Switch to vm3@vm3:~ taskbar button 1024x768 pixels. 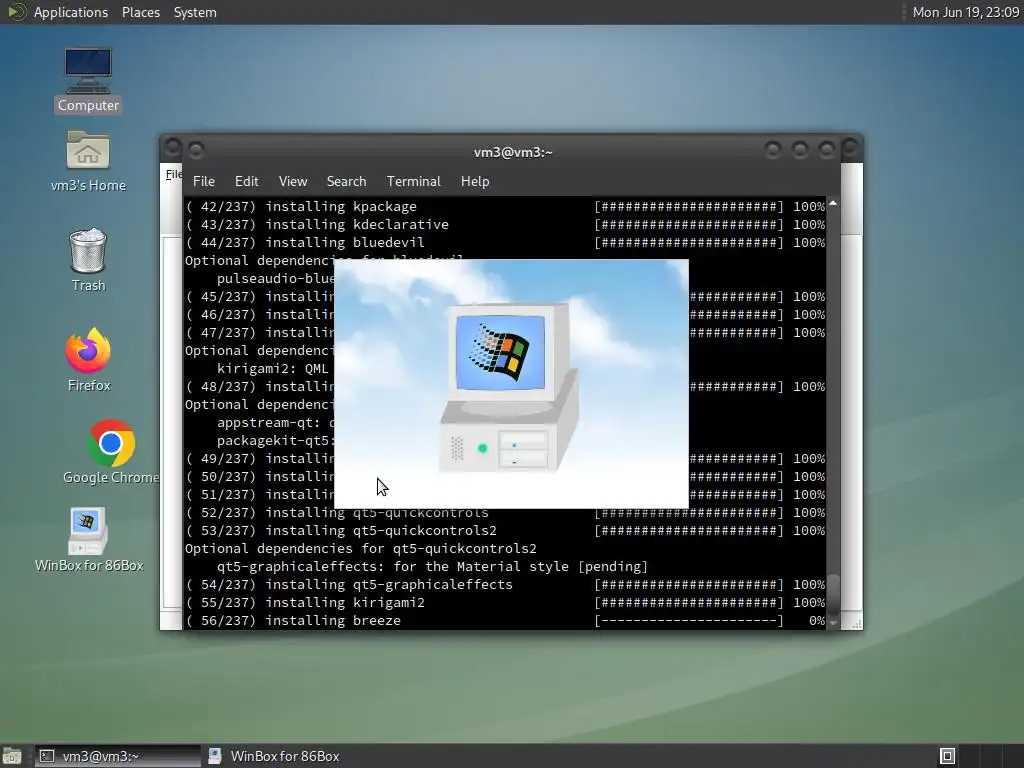pyautogui.click(x=118, y=756)
